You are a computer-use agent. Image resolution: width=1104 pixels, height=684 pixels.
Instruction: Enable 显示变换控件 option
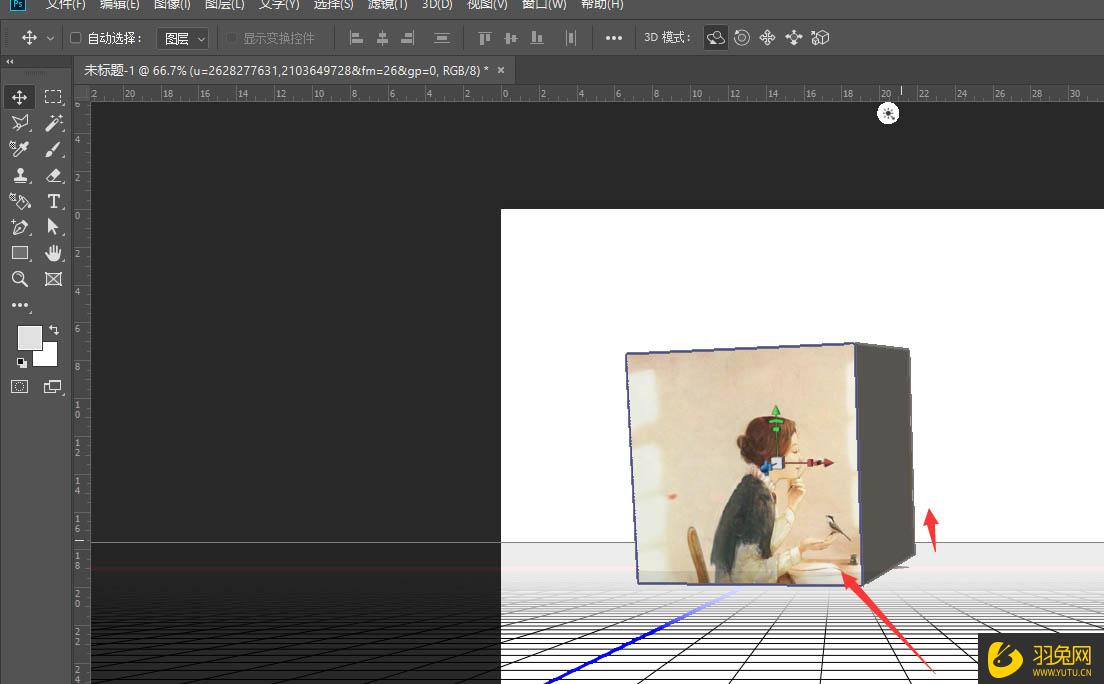coord(230,37)
